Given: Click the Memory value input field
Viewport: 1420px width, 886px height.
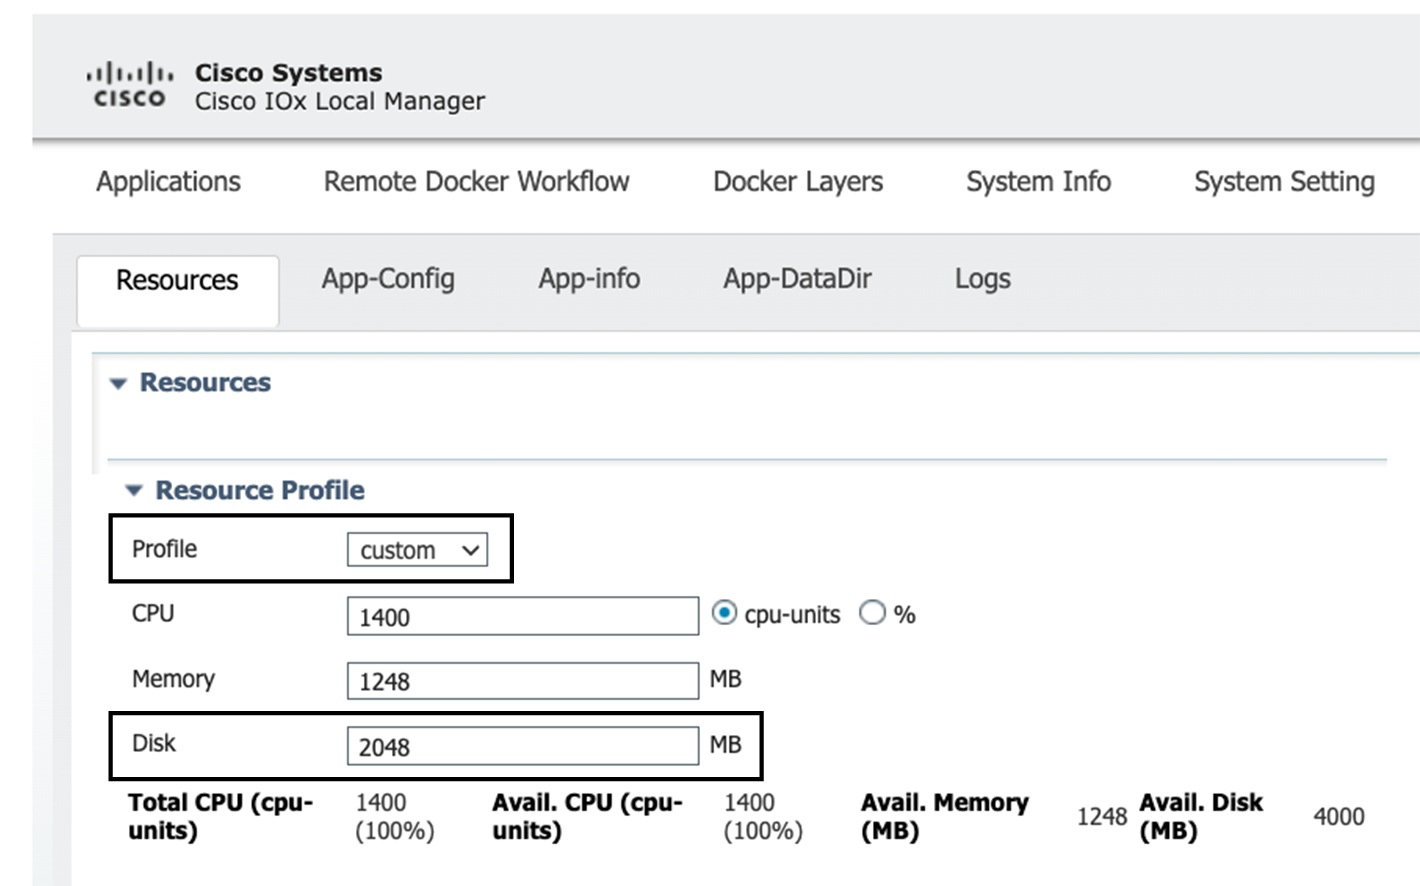Looking at the screenshot, I should [522, 681].
